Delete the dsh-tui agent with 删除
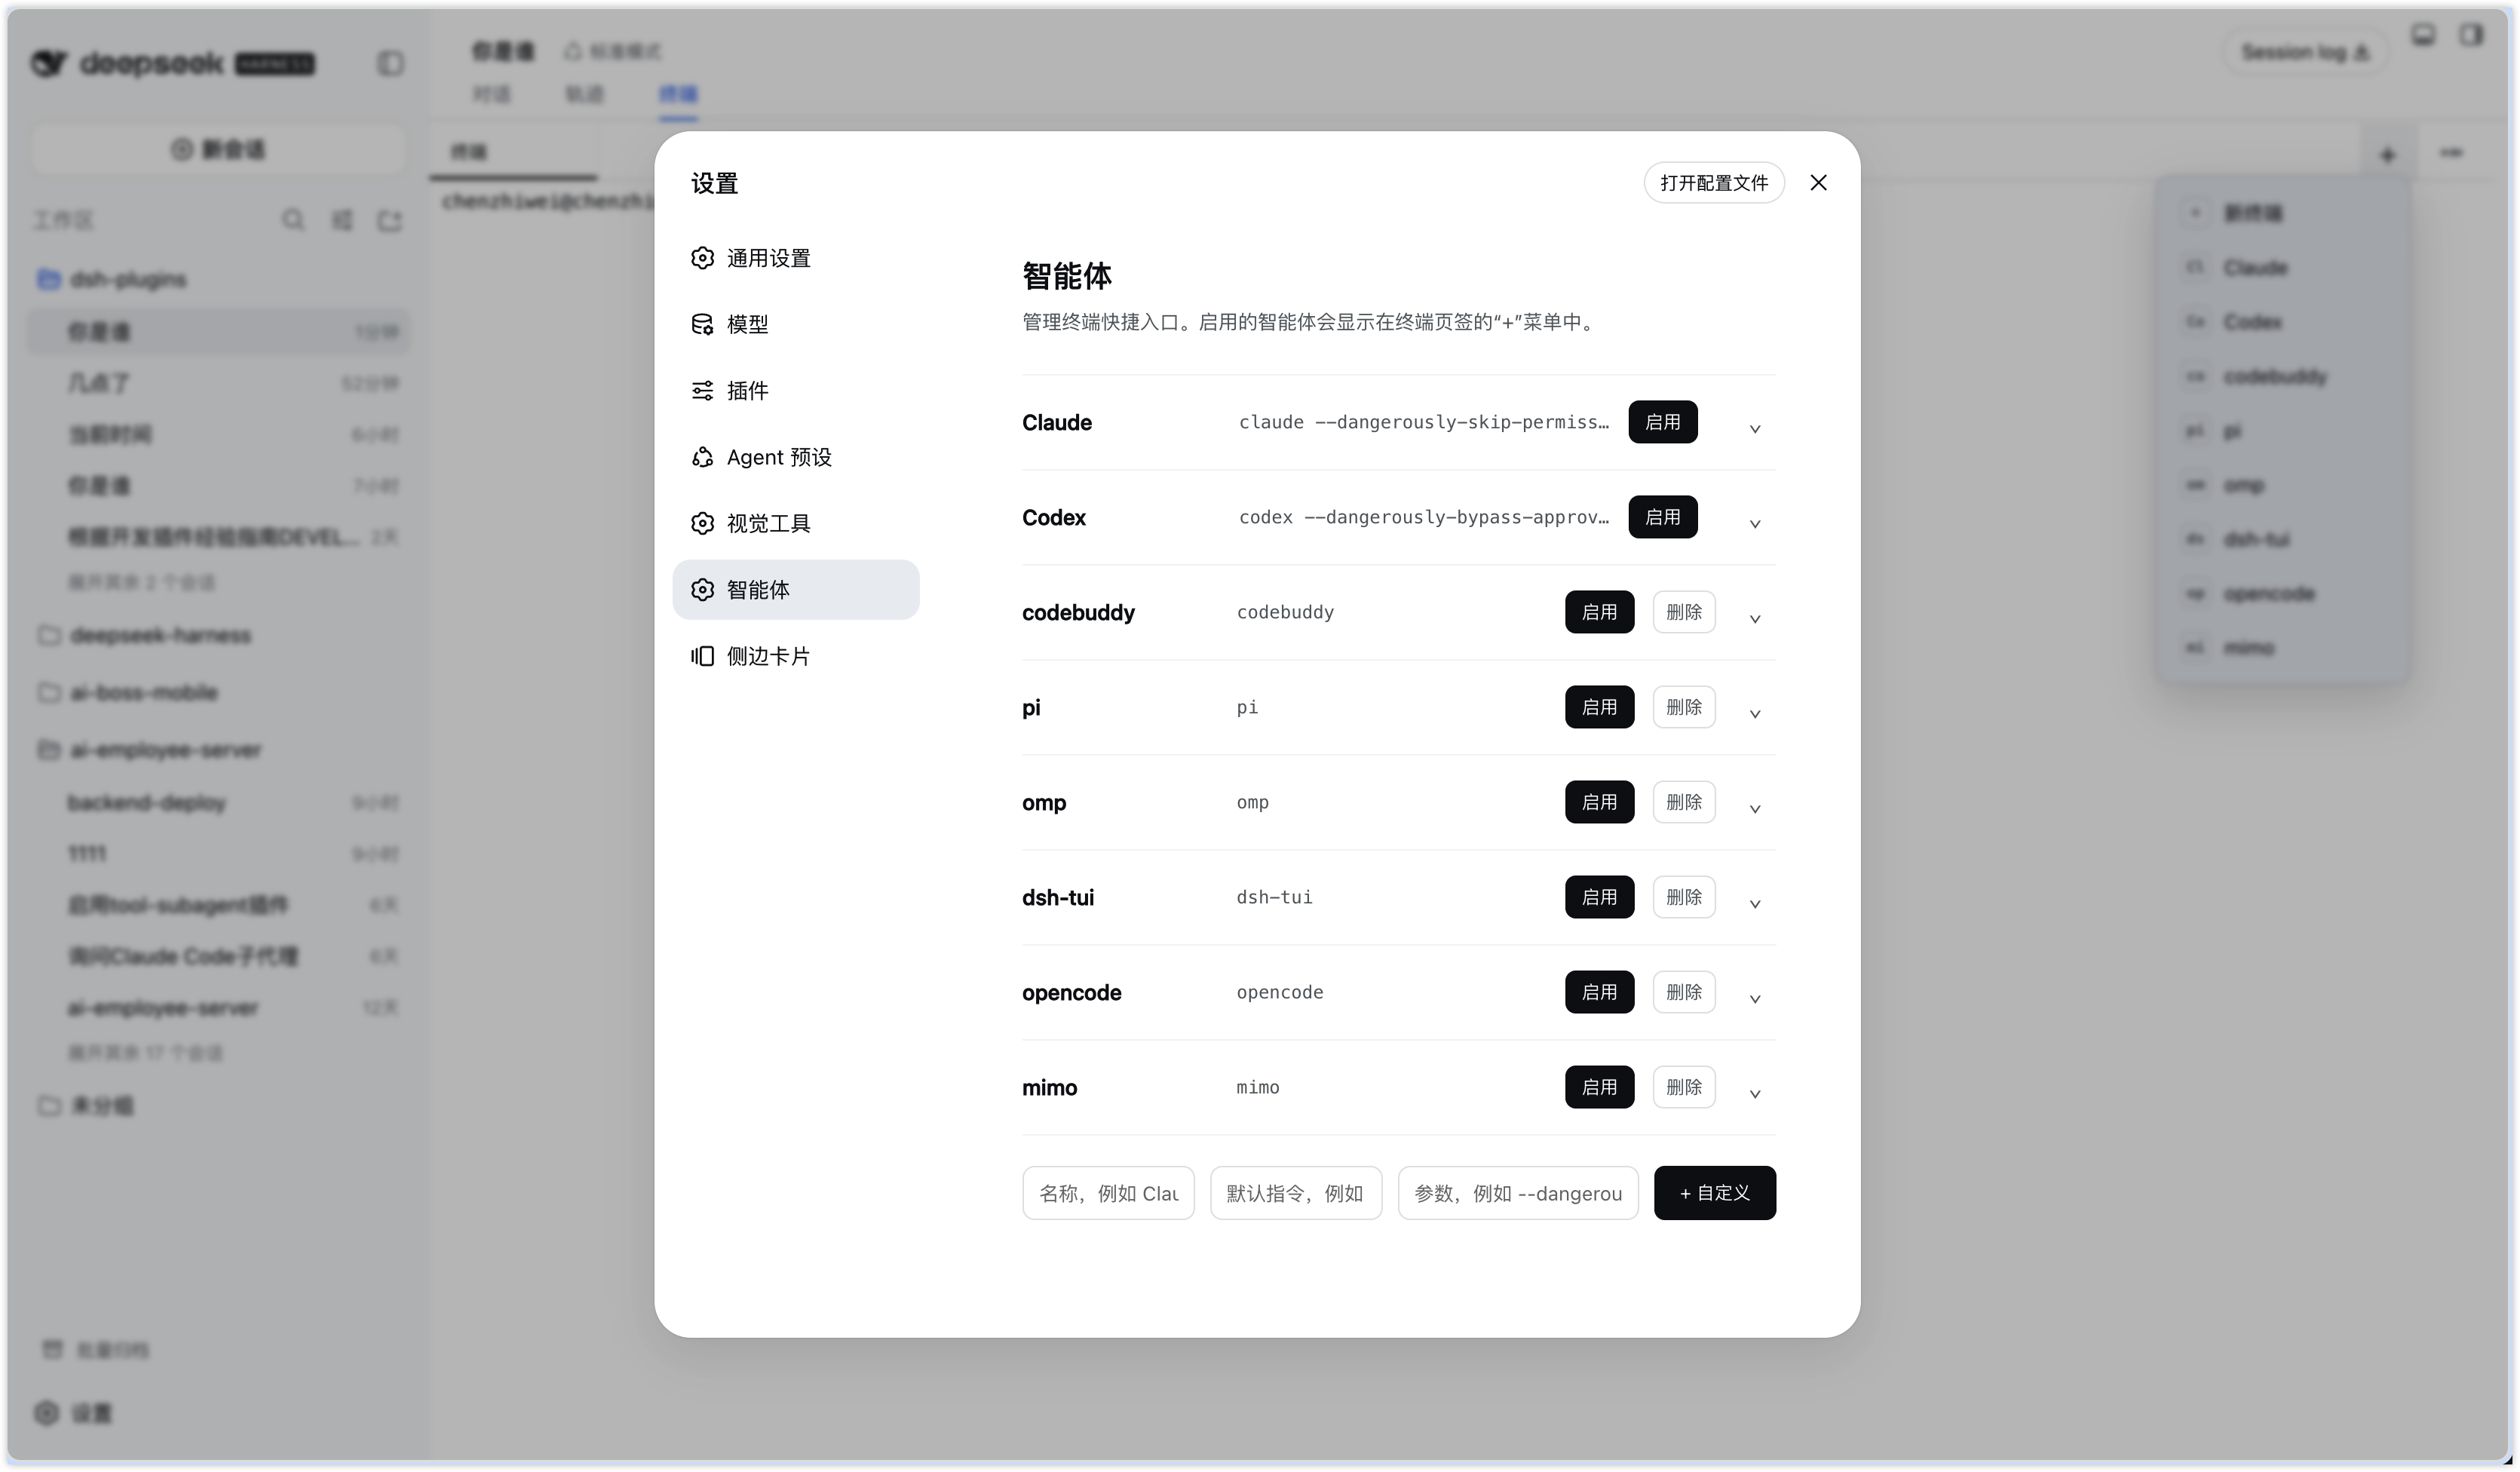This screenshot has height=1472, width=2520. pyautogui.click(x=1684, y=897)
